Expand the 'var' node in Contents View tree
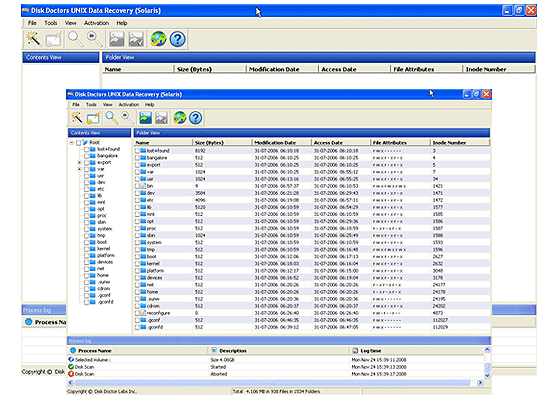 (x=80, y=169)
